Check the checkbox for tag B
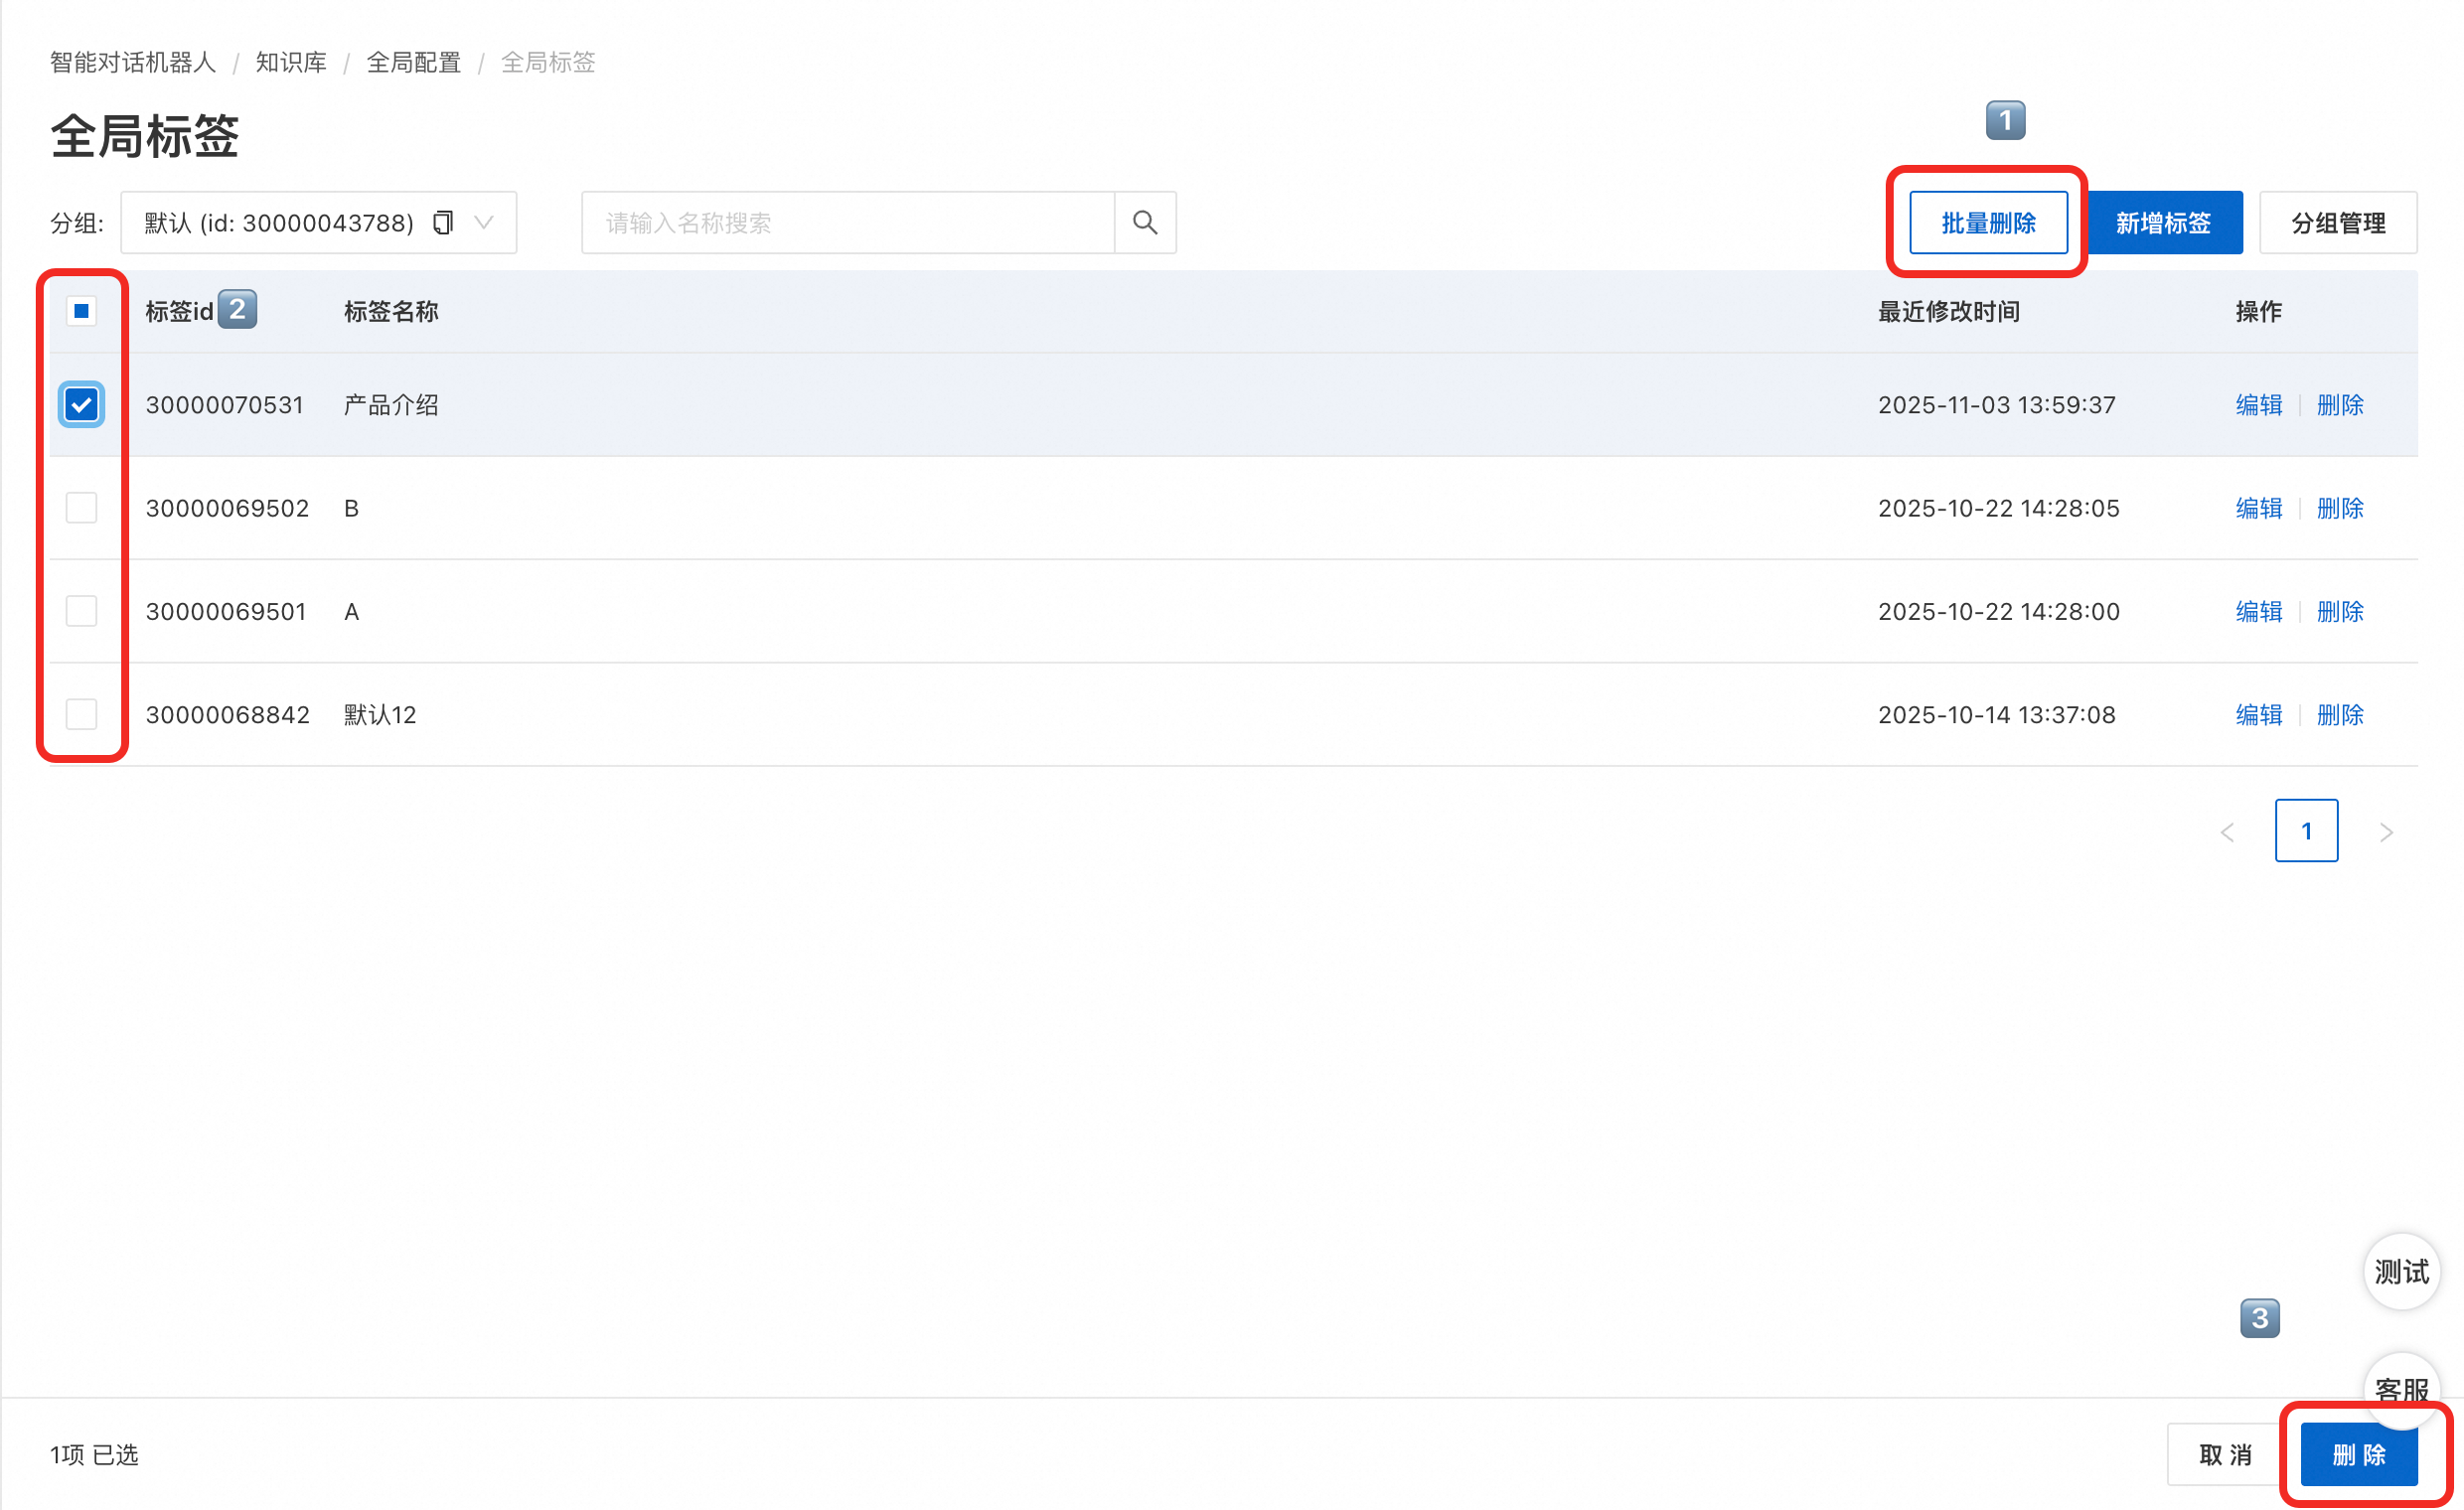Image resolution: width=2464 pixels, height=1510 pixels. (81, 508)
